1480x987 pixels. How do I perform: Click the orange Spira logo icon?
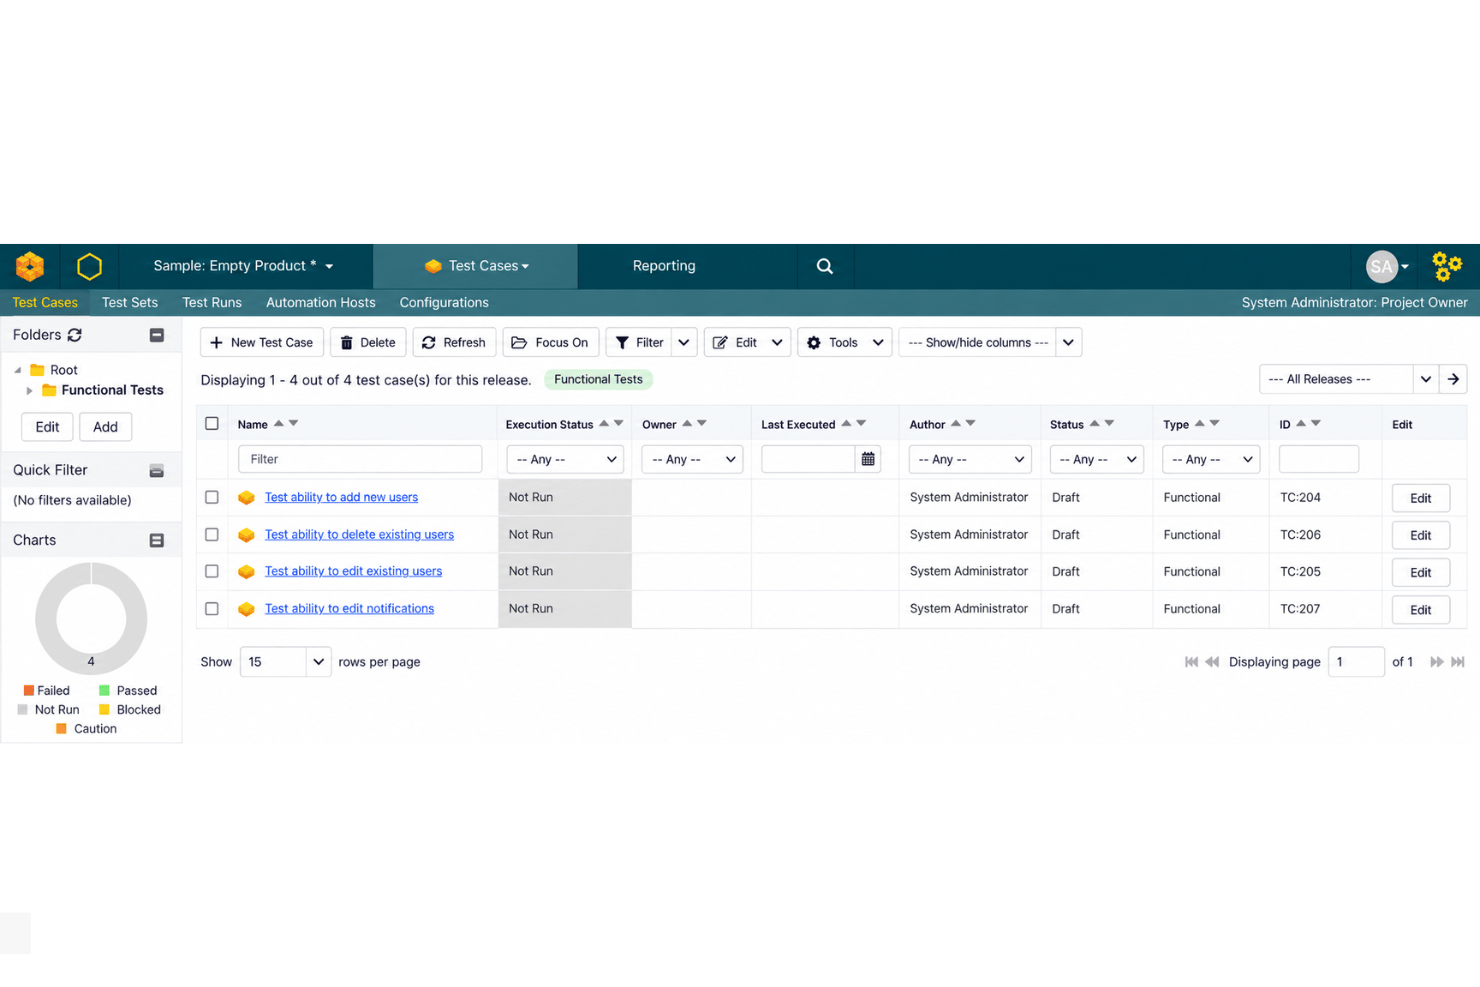[30, 266]
